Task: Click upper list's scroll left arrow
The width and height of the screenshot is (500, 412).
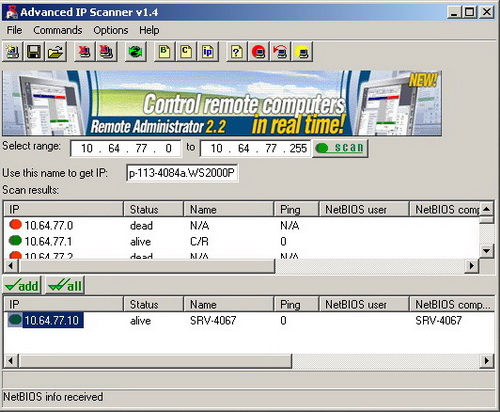Action: [x=11, y=266]
